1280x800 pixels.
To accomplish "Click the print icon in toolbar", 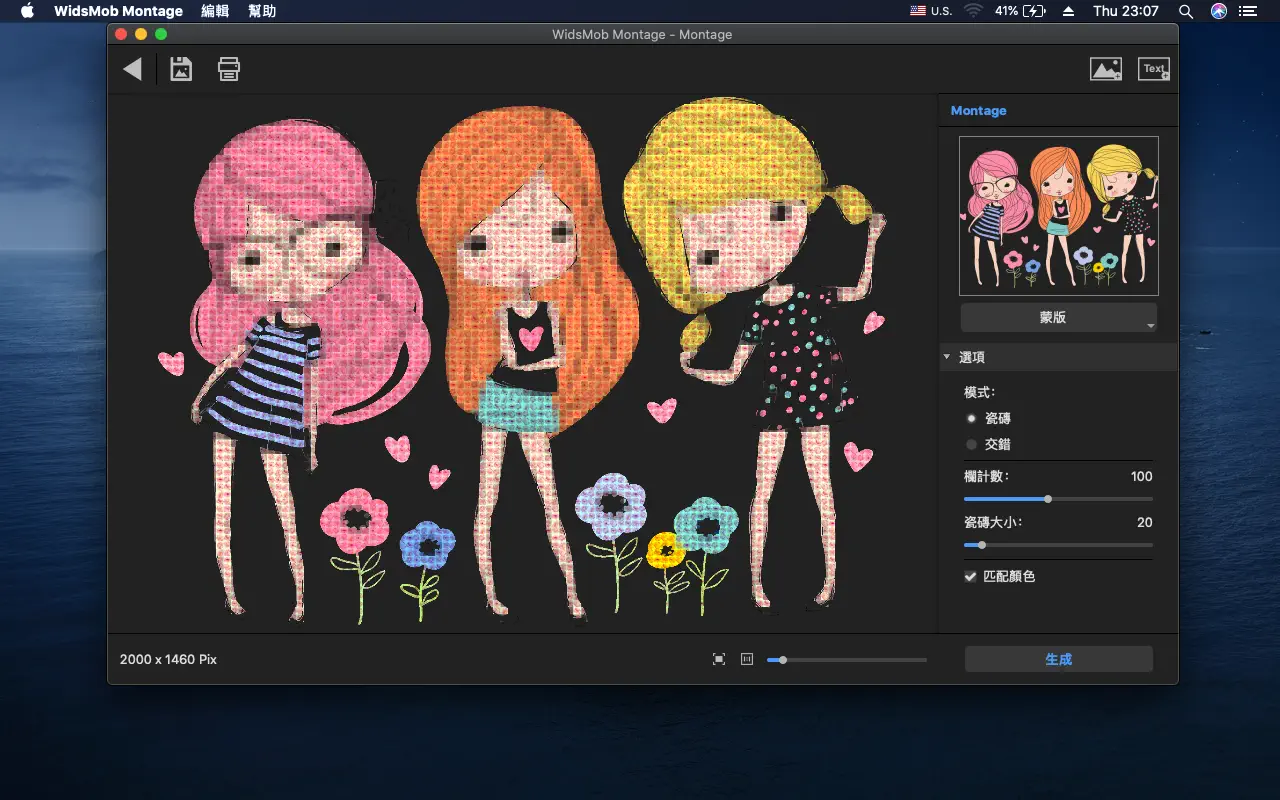I will tap(229, 69).
